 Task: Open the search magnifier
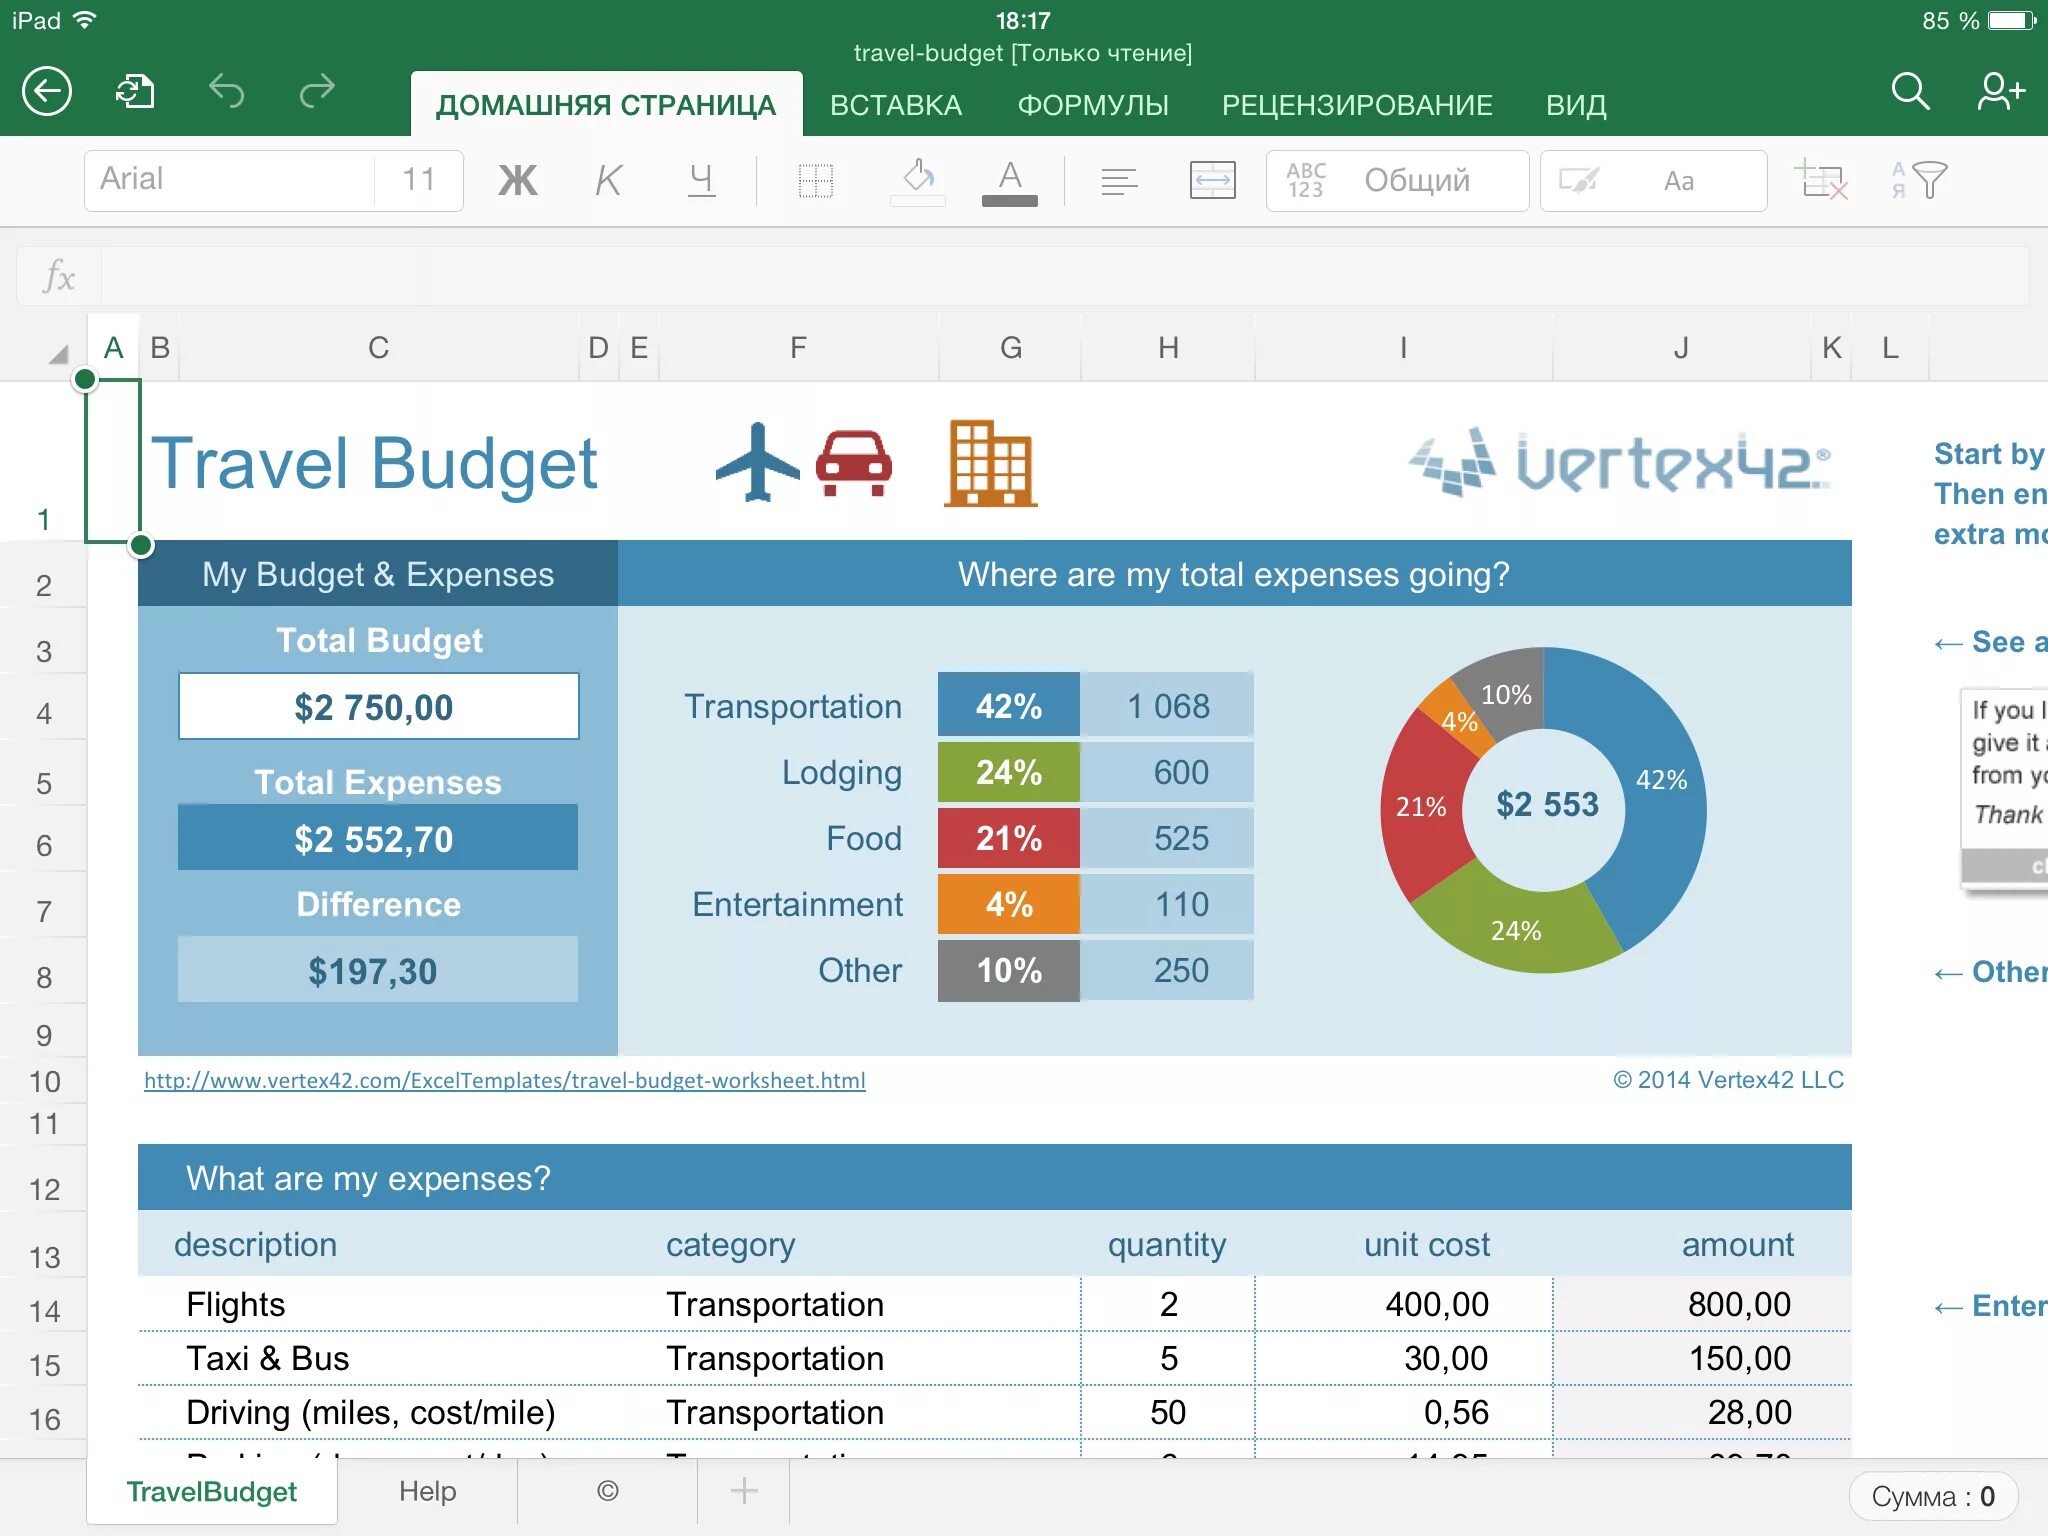coord(1909,92)
